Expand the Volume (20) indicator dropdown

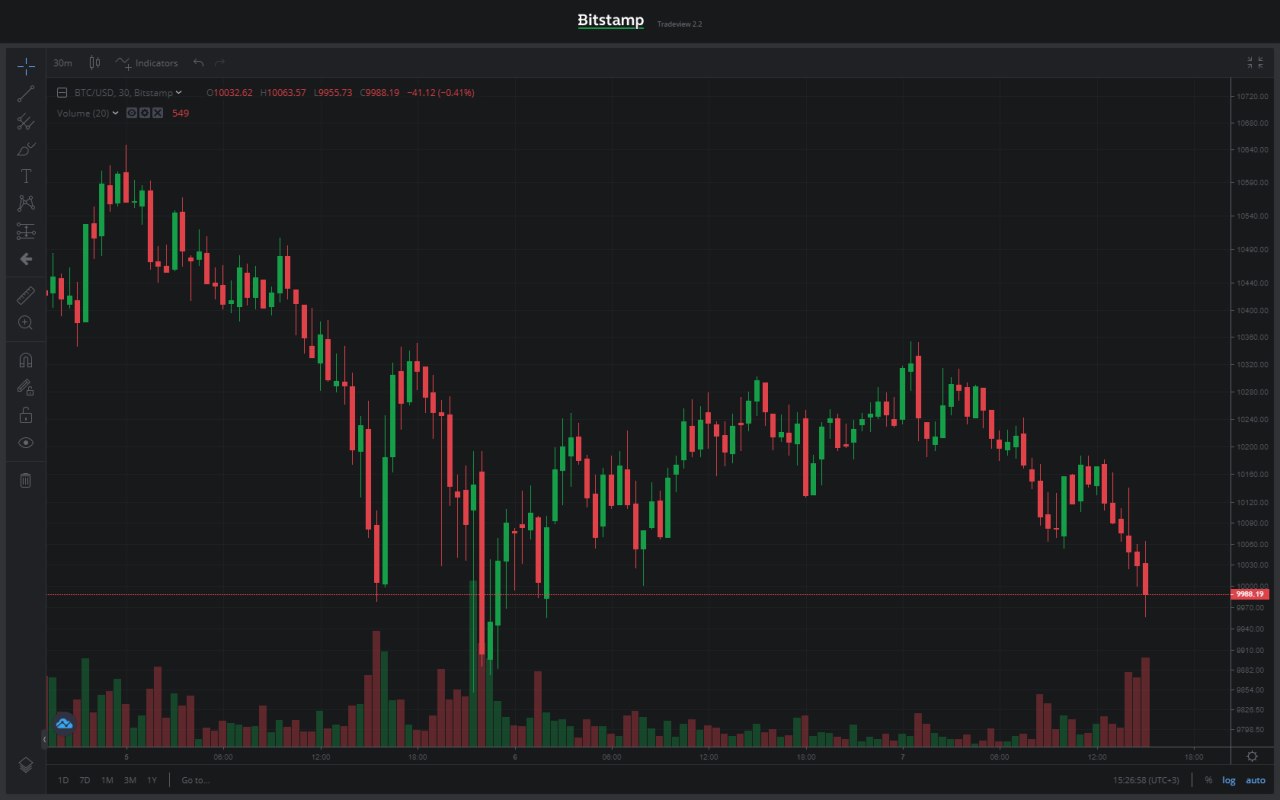(x=115, y=113)
